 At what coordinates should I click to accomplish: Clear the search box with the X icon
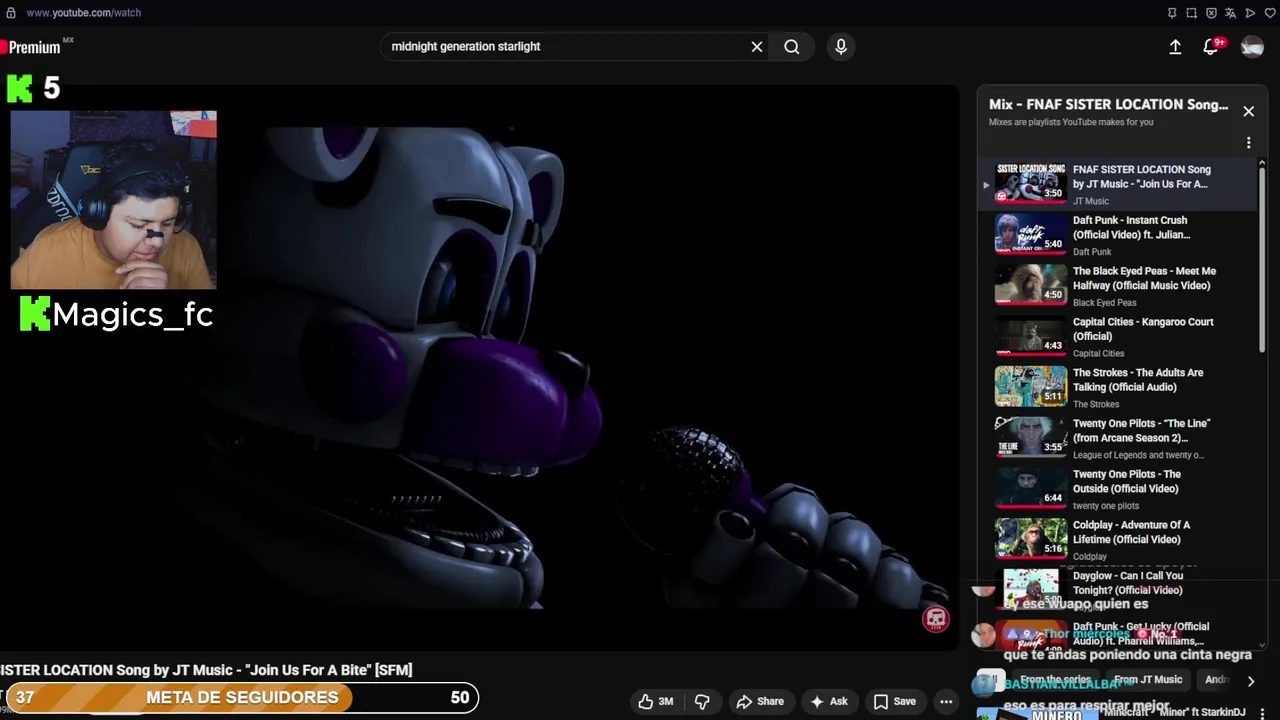(757, 47)
